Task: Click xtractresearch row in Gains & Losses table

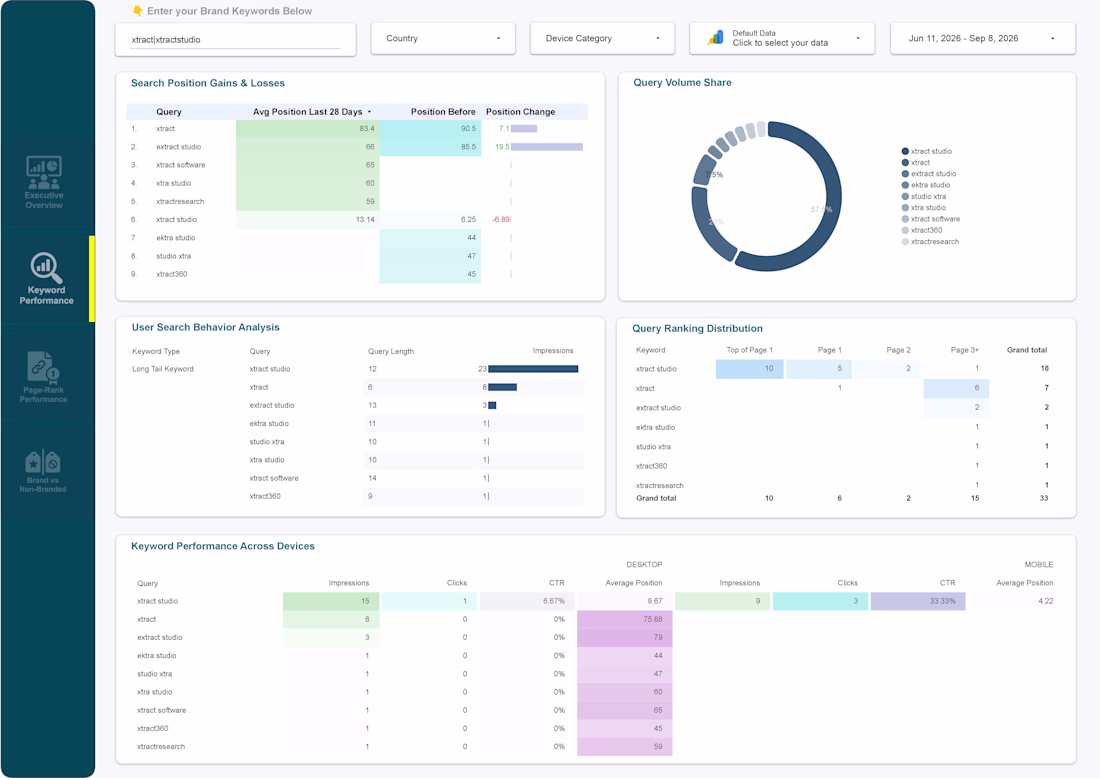Action: click(358, 201)
